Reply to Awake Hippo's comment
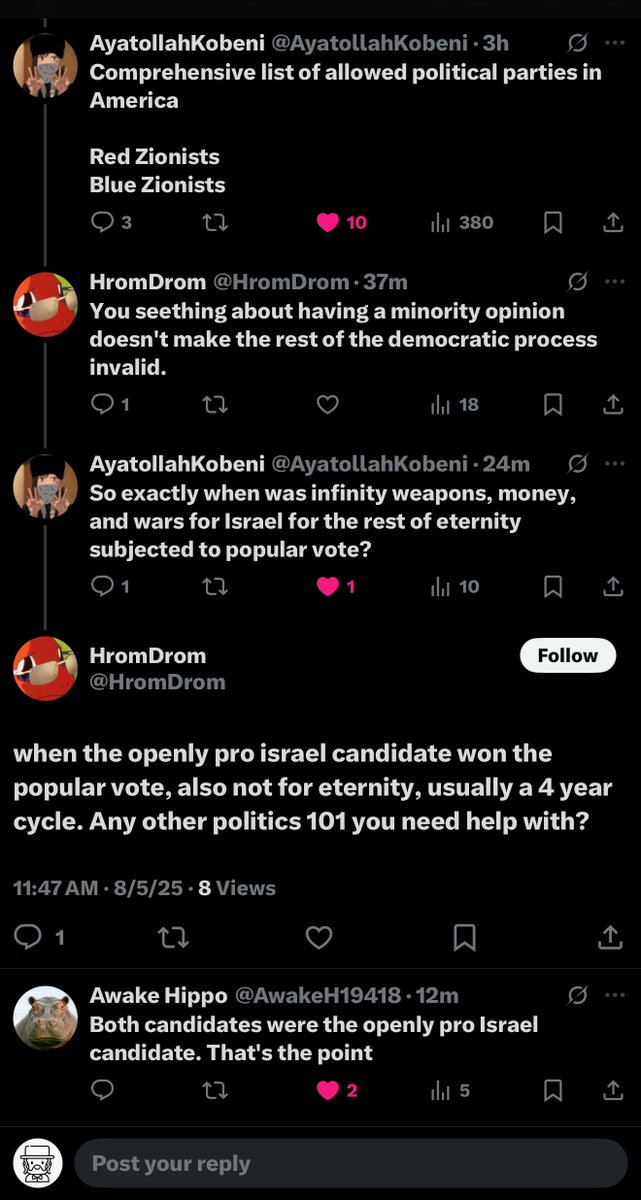 click(x=102, y=1090)
